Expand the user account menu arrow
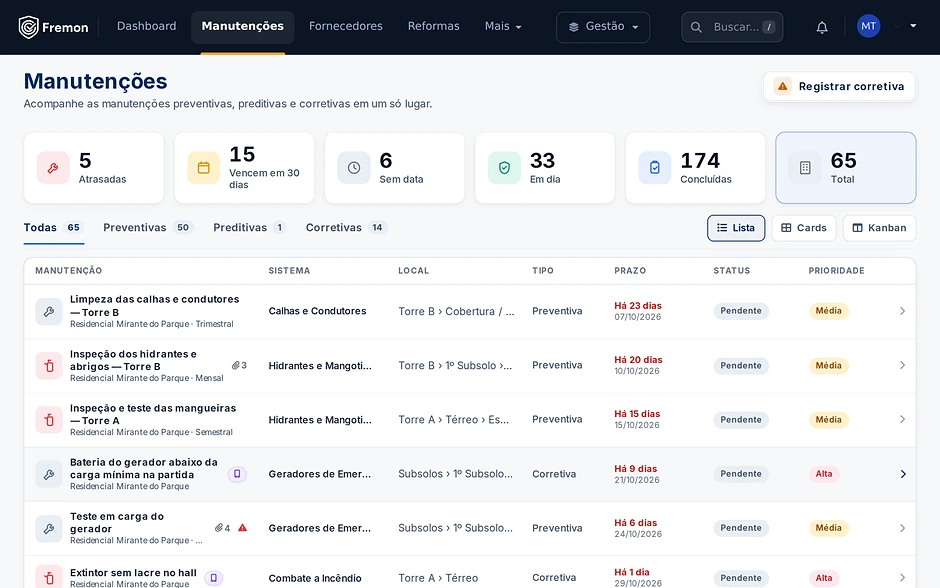940x588 pixels. pyautogui.click(x=913, y=26)
